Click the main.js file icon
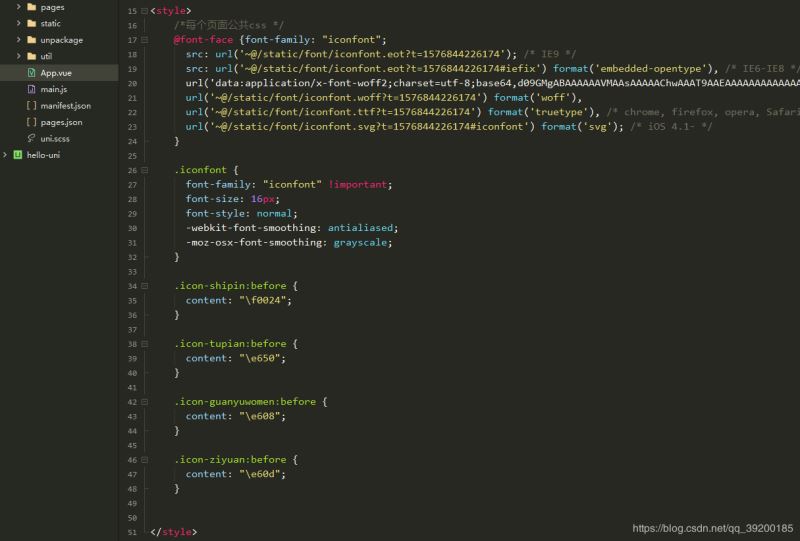 pyautogui.click(x=31, y=89)
